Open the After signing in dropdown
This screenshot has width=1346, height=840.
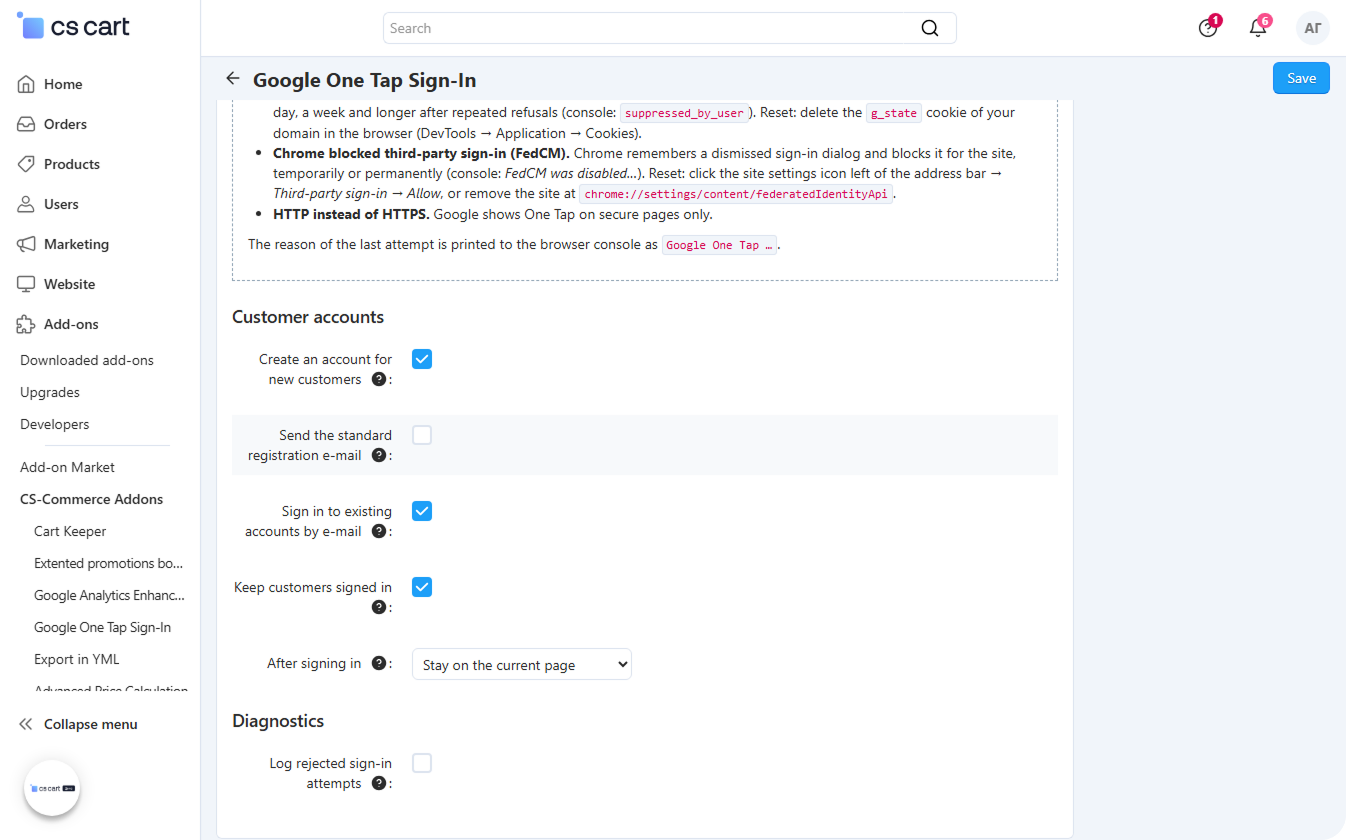click(522, 664)
